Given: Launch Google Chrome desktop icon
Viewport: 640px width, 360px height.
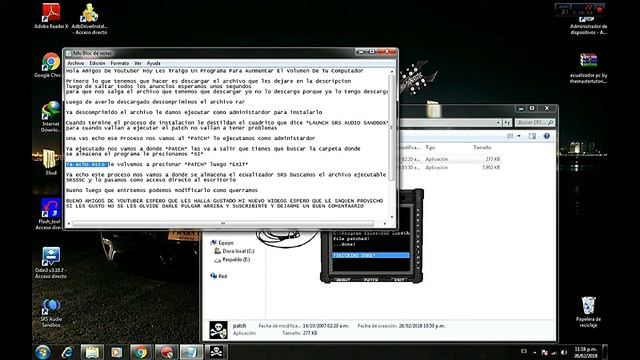Looking at the screenshot, I should (50, 64).
